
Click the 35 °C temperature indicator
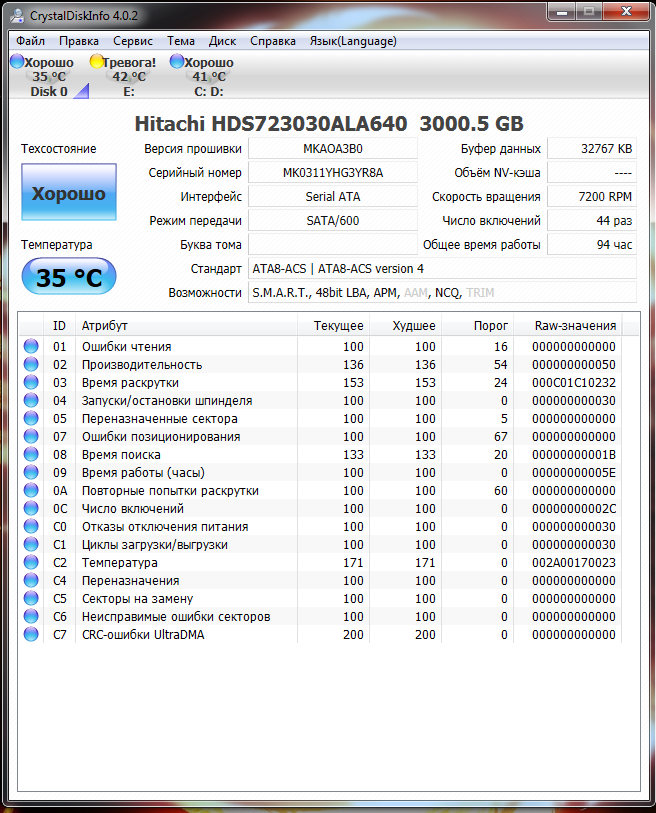point(69,277)
